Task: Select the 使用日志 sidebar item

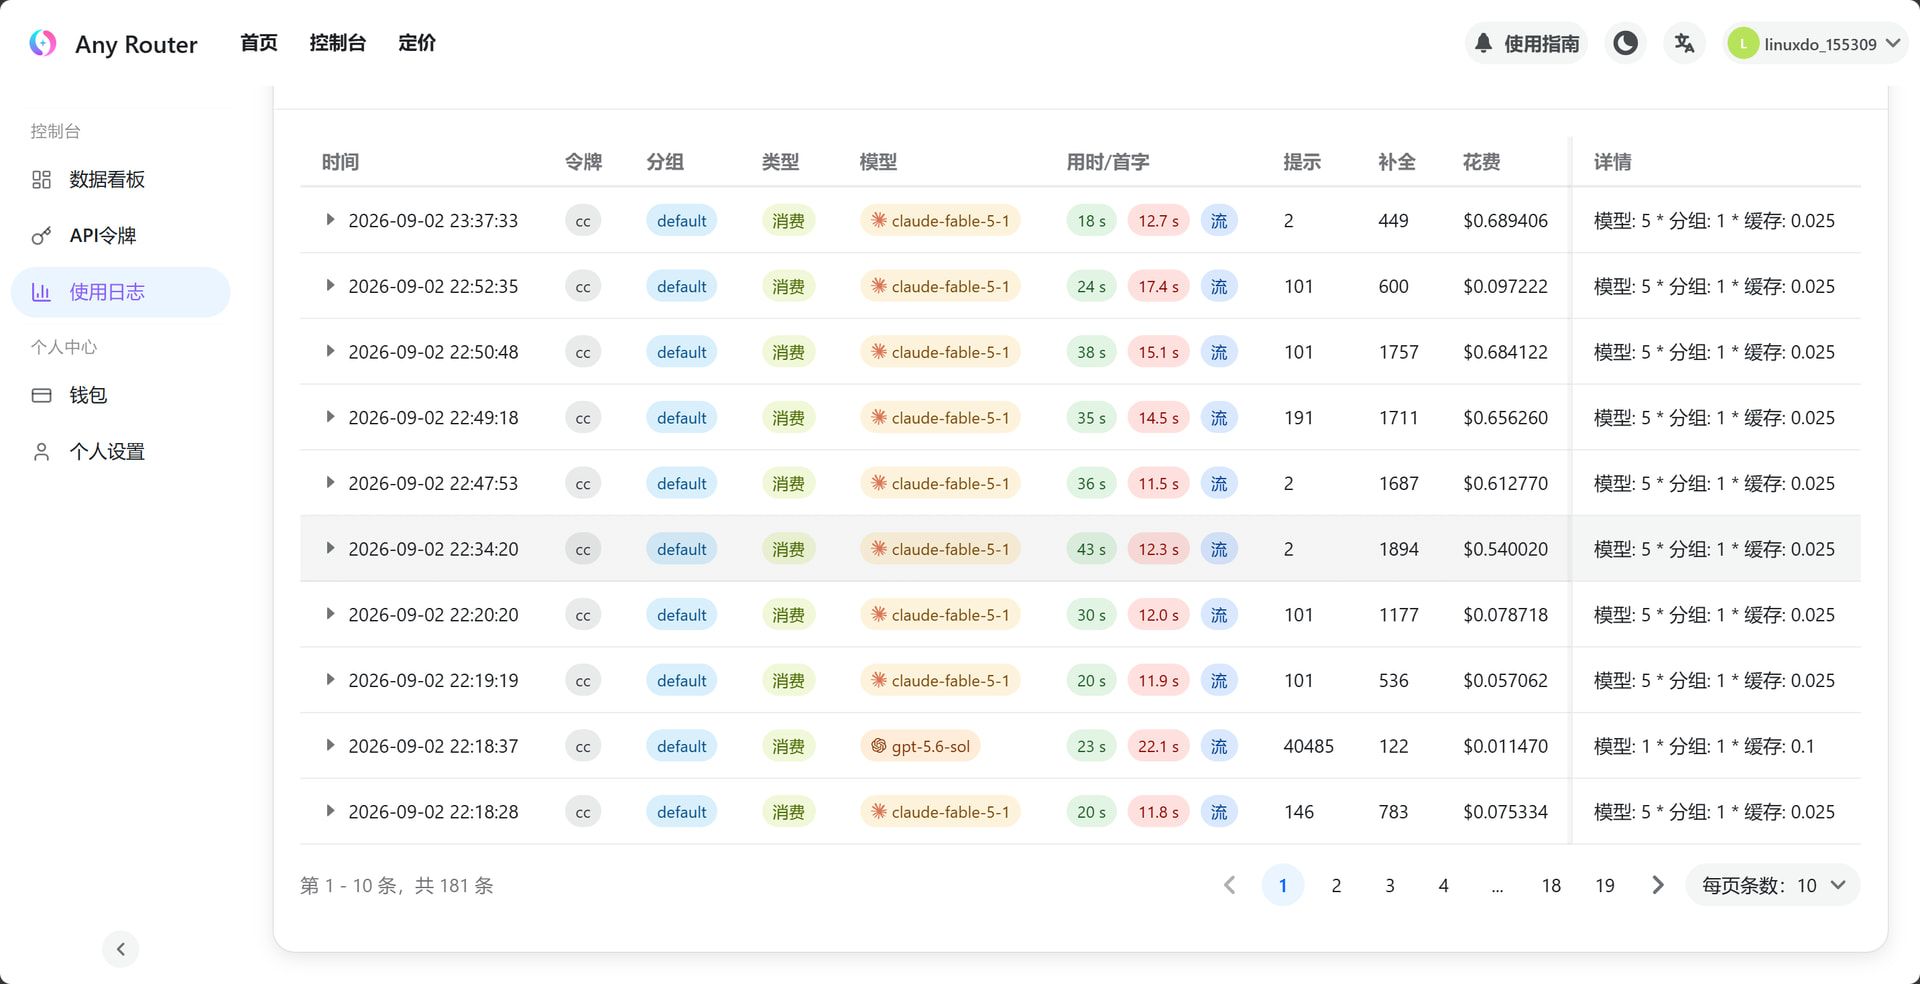Action: click(x=120, y=292)
